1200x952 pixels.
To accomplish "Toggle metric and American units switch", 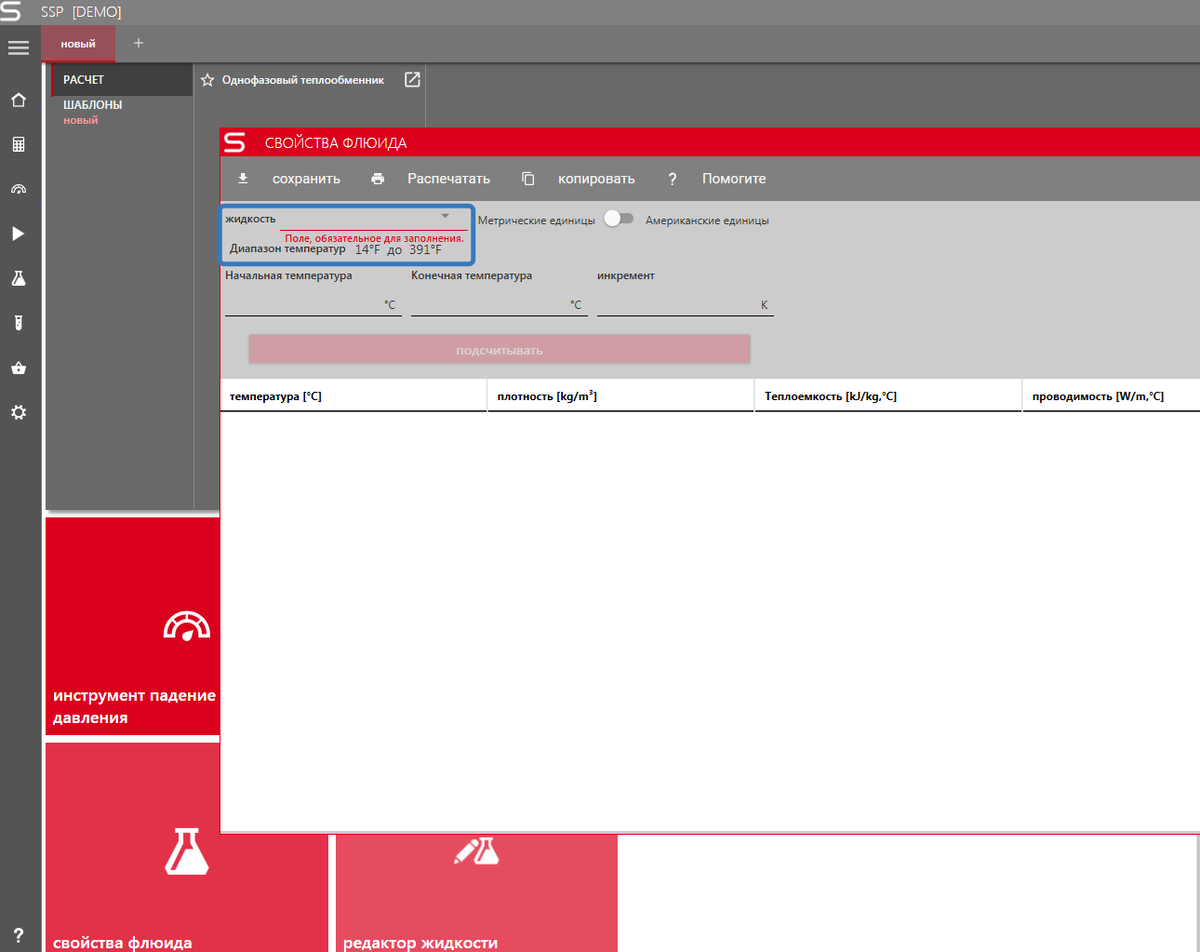I will pos(620,220).
